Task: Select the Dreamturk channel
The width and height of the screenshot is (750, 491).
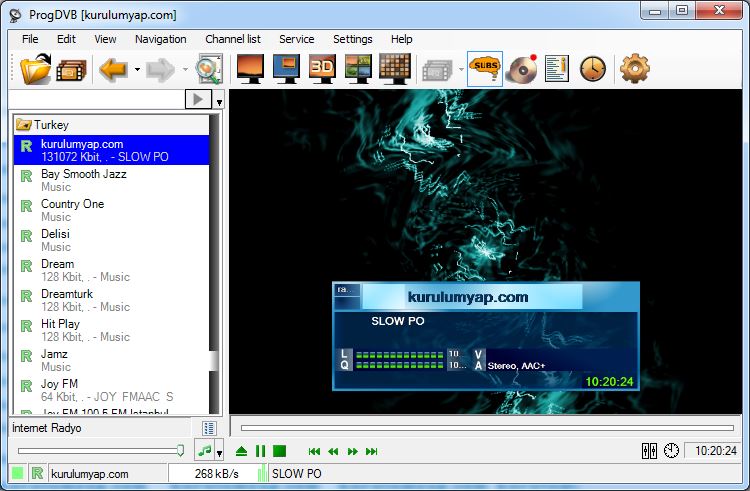Action: pyautogui.click(x=111, y=300)
